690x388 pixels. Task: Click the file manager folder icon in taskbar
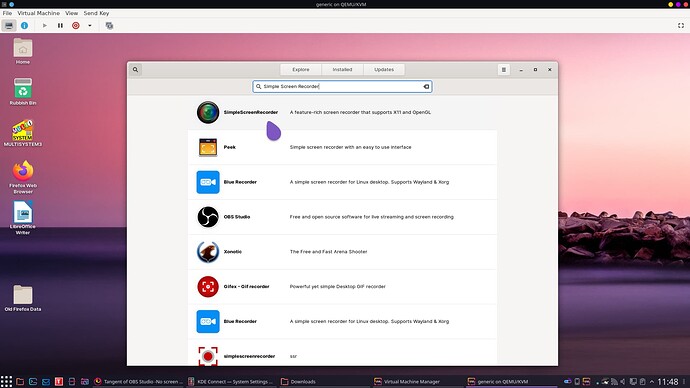click(x=20, y=381)
